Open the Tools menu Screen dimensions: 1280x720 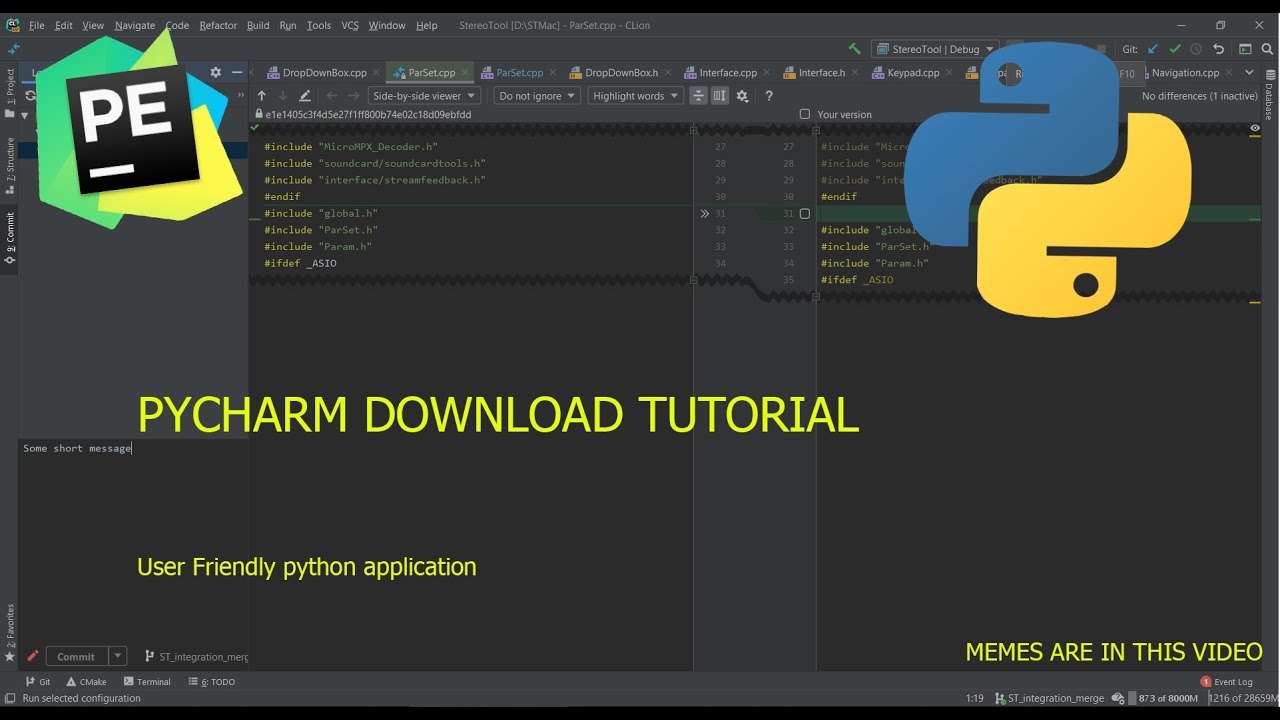point(319,25)
